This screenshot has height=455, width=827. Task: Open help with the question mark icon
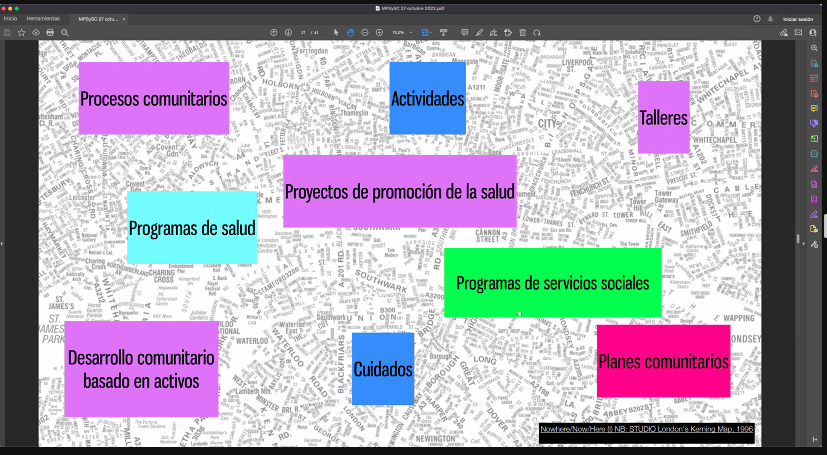[757, 18]
